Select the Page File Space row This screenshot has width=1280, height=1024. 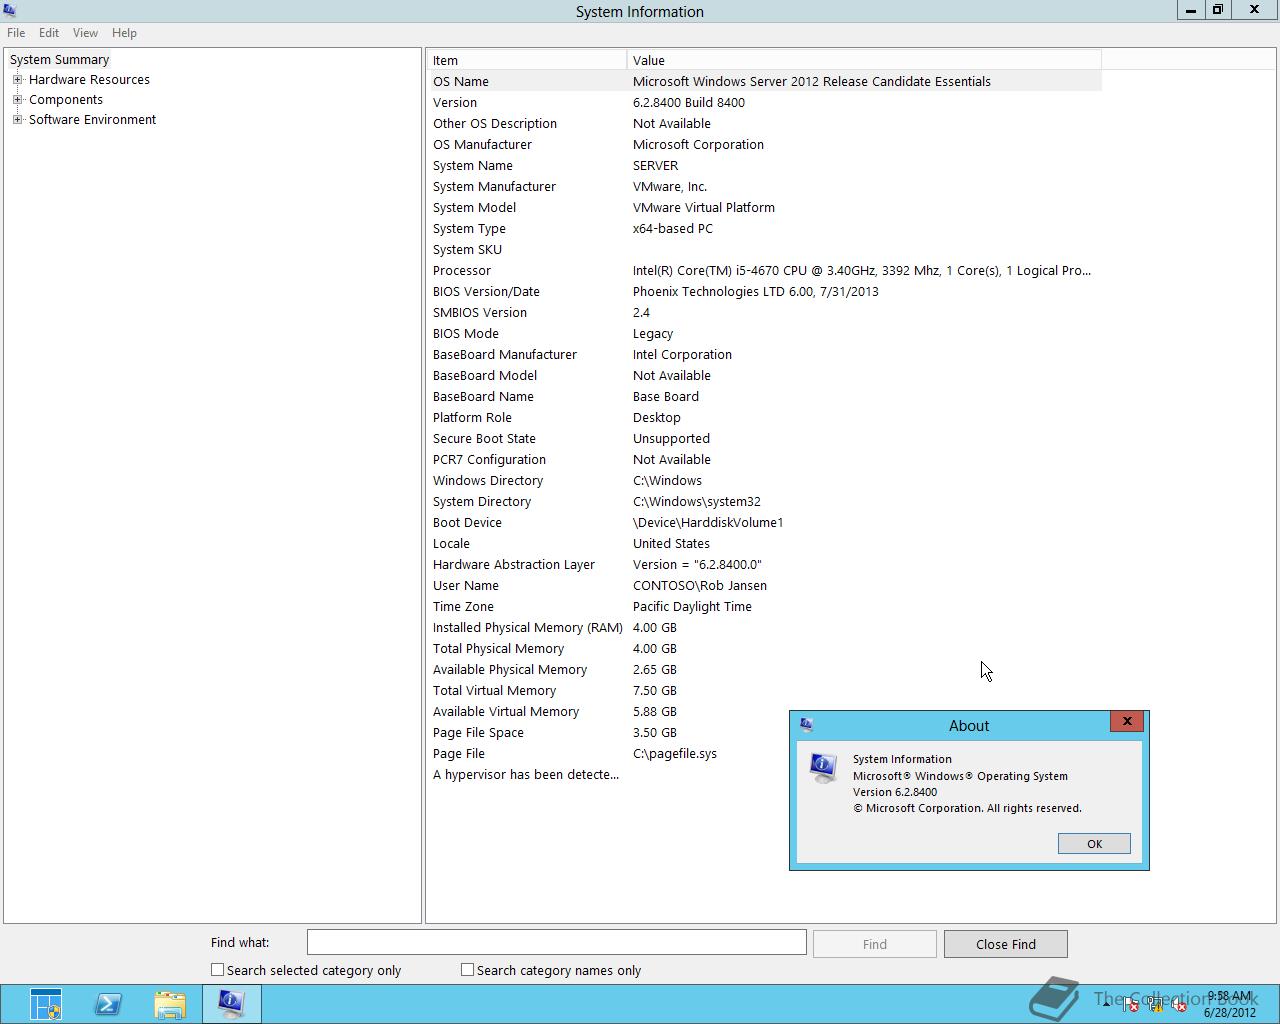(x=765, y=732)
